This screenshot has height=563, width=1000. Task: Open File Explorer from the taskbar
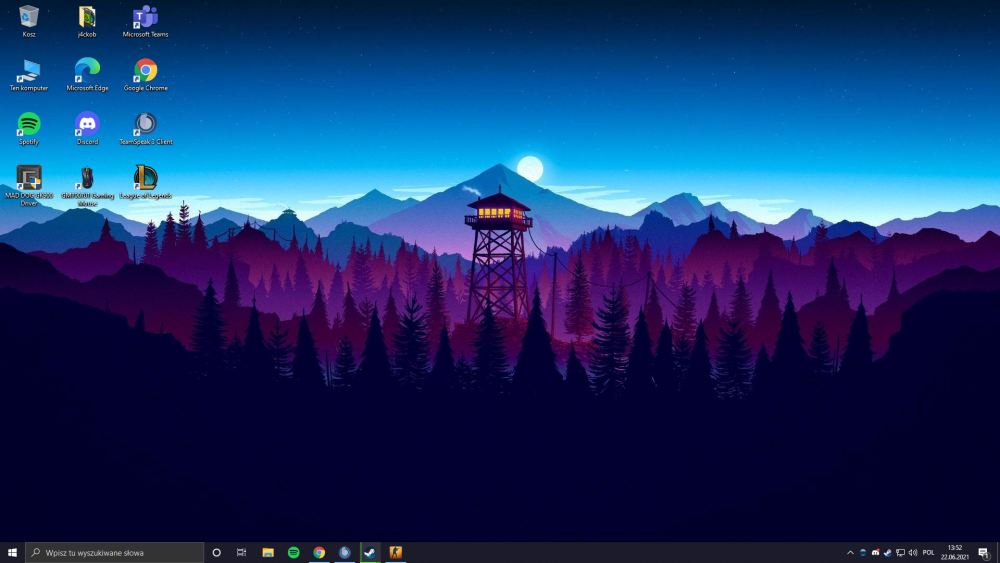point(268,553)
